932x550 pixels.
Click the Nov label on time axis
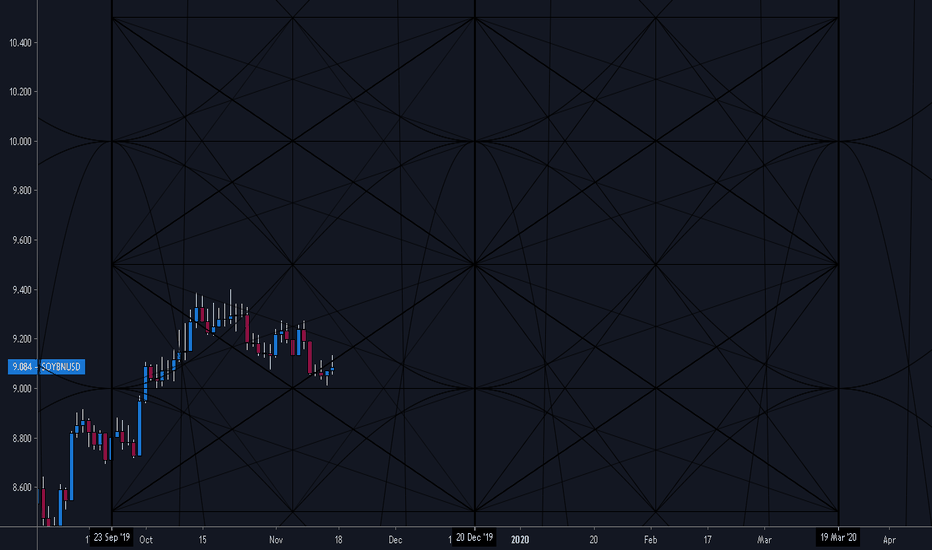pyautogui.click(x=276, y=540)
